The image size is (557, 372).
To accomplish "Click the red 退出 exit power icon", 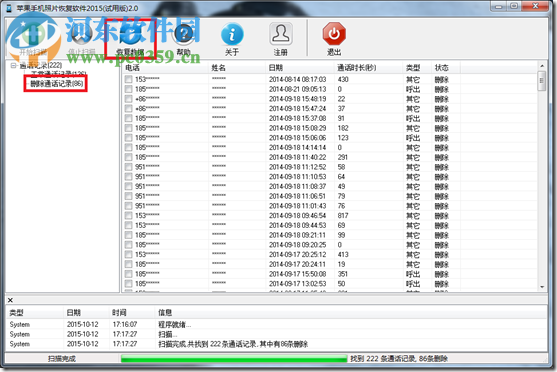I will [334, 34].
